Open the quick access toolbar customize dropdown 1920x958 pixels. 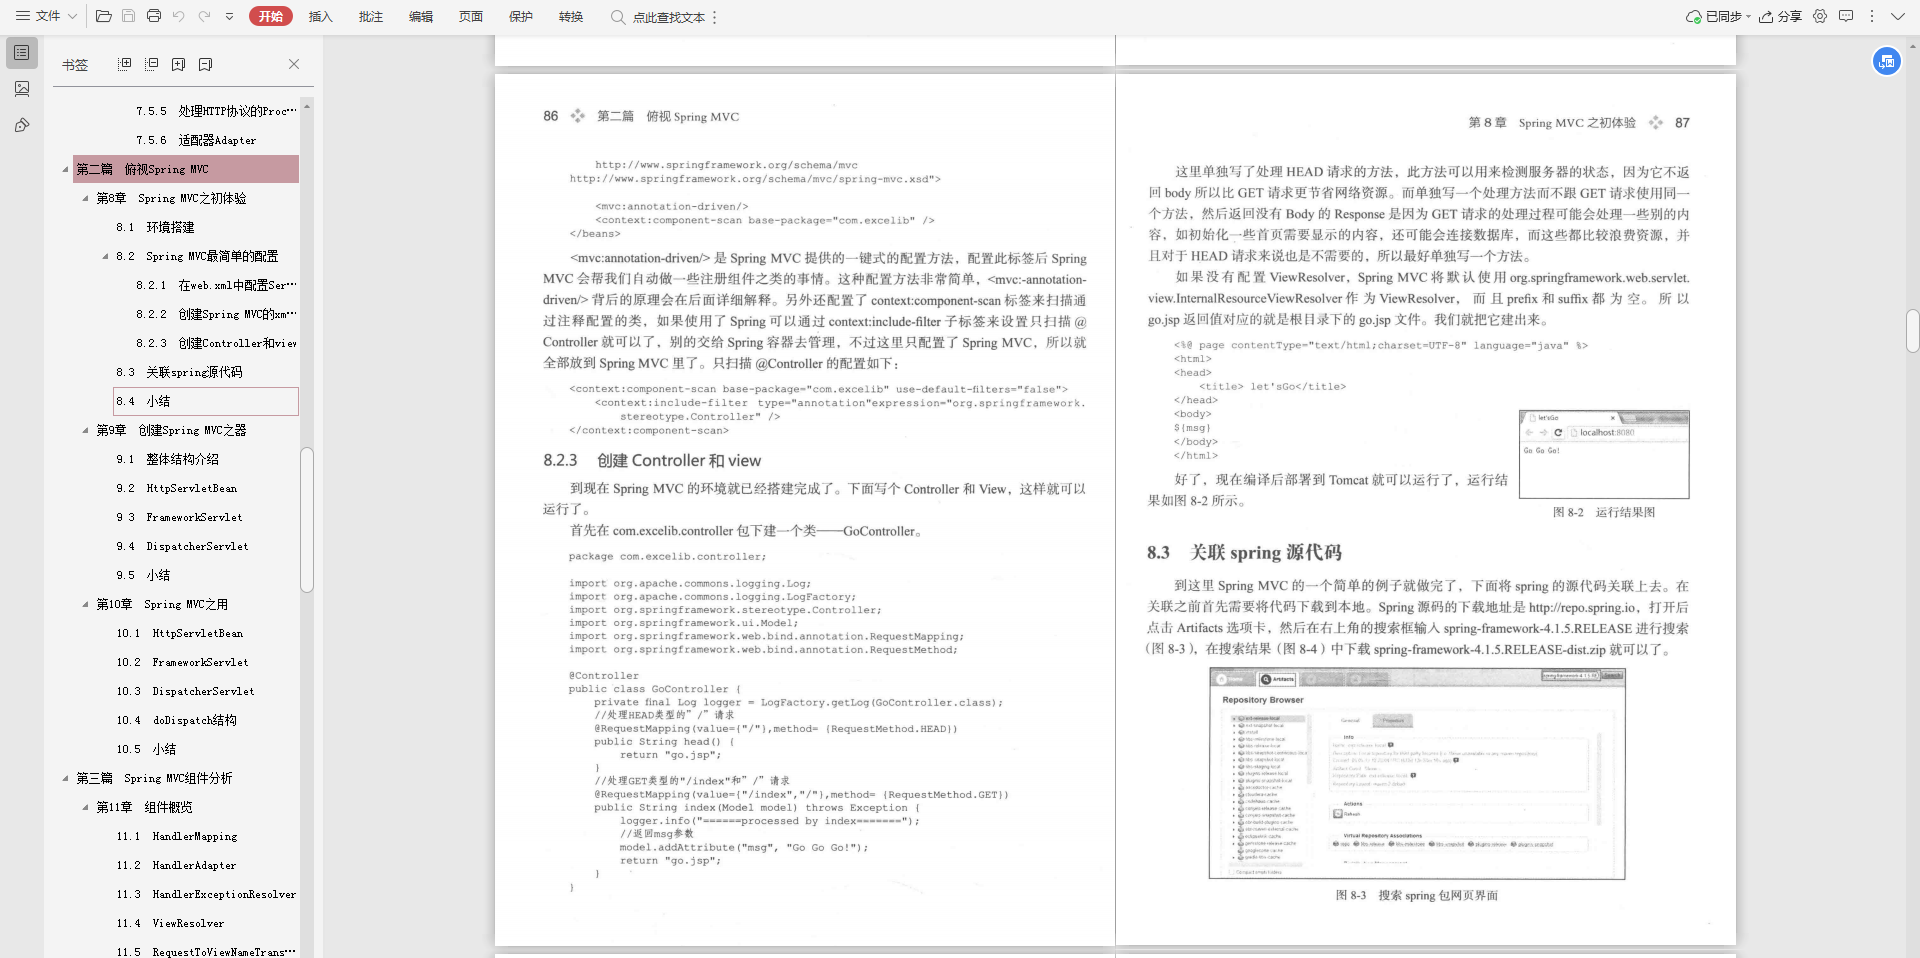(229, 16)
